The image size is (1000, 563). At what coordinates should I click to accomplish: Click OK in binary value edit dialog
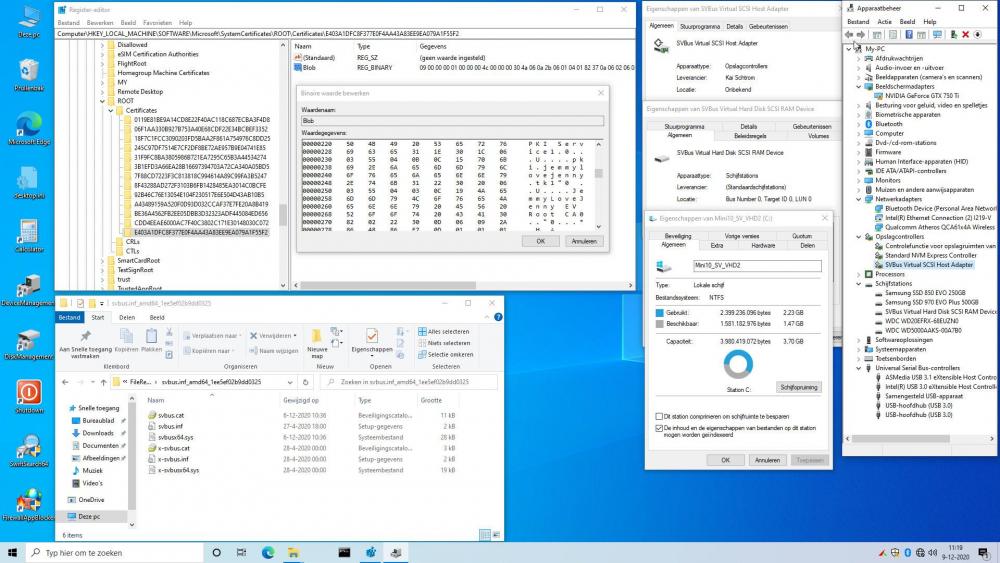tap(540, 241)
